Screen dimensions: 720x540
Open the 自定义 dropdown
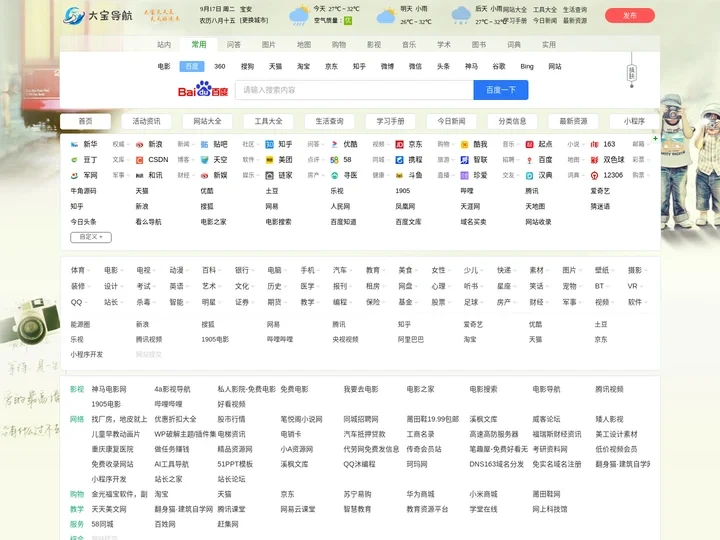[x=91, y=237]
